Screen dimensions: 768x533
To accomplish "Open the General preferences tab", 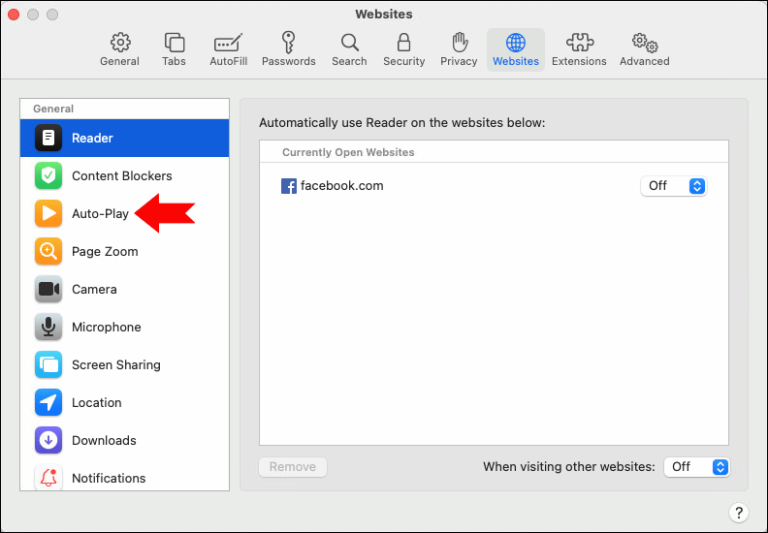I will point(120,49).
